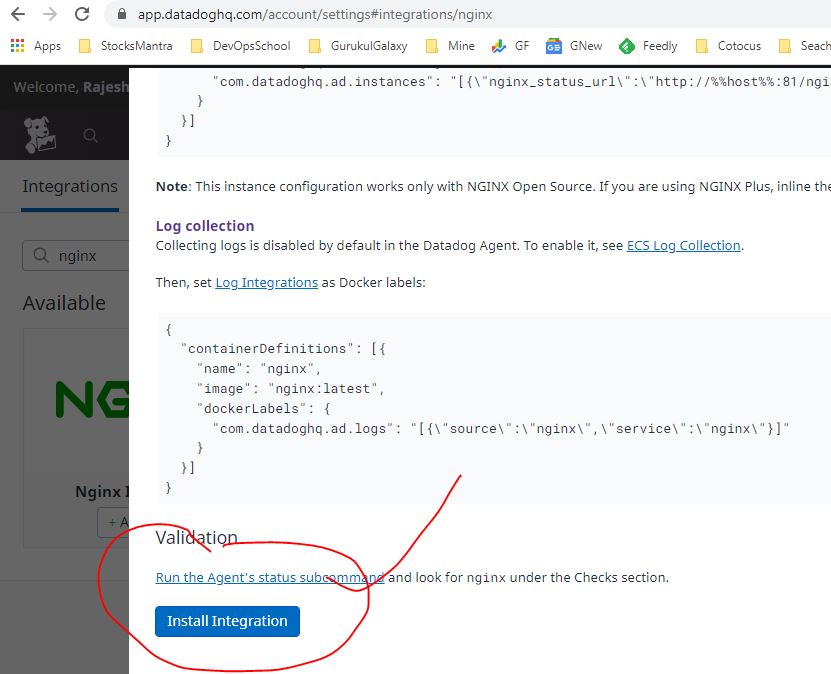Viewport: 831px width, 674px height.
Task: Open the ECS Log Collection link
Action: pos(683,246)
